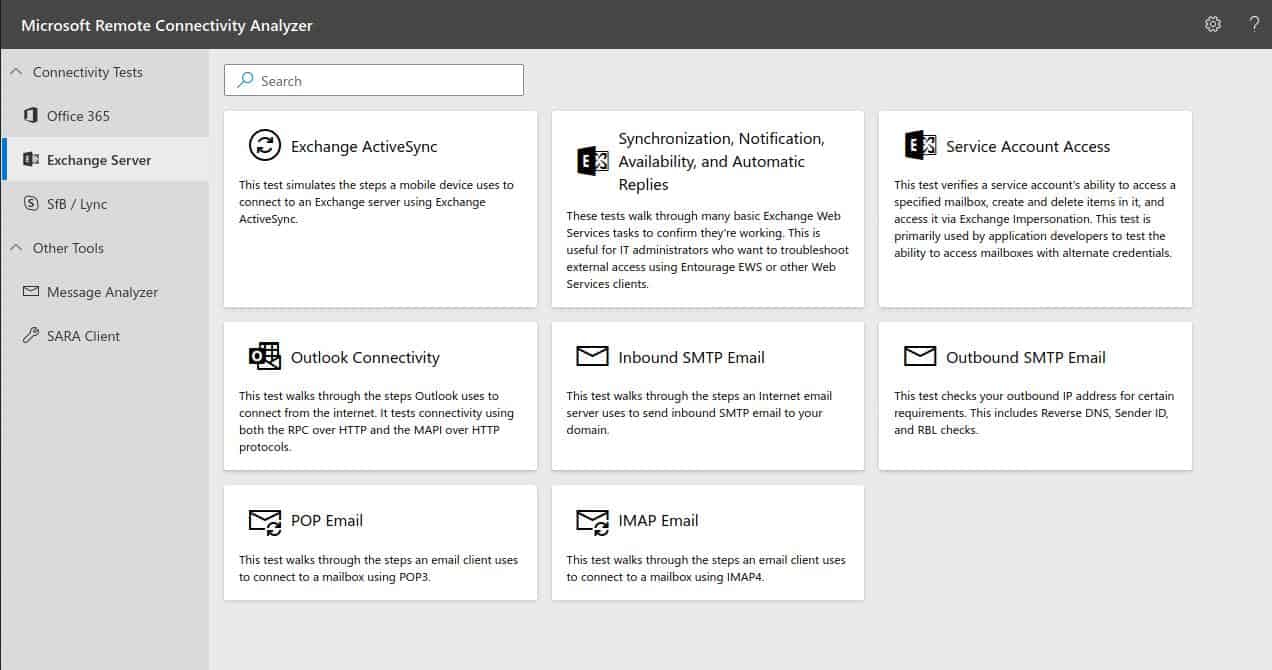Open the Outlook Connectivity test

click(380, 396)
